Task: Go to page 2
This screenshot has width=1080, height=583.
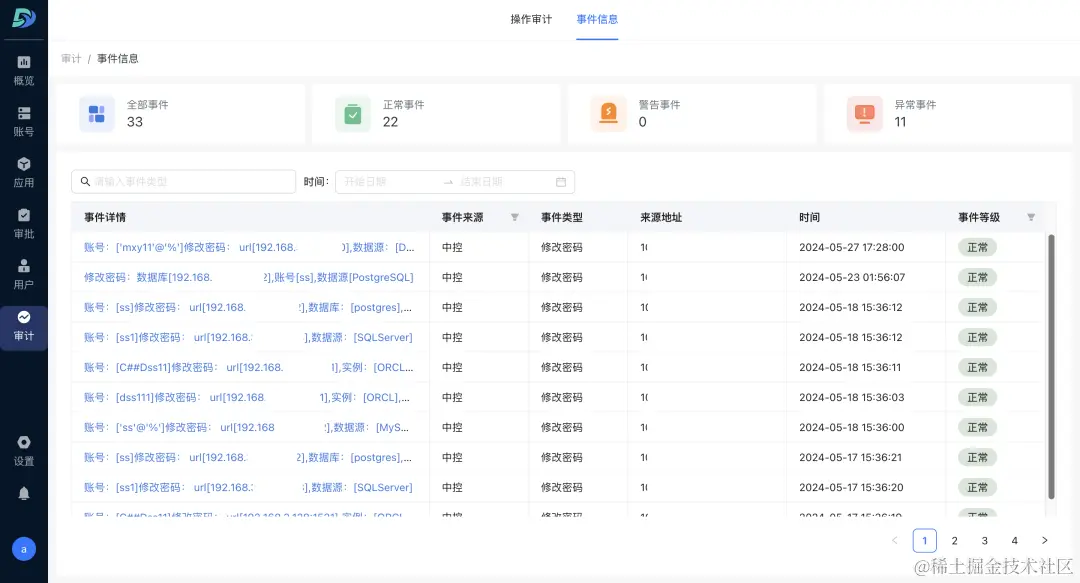Action: (955, 540)
